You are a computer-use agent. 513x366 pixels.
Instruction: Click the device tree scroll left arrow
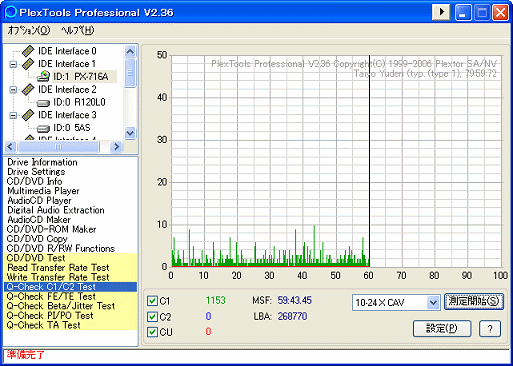10,146
